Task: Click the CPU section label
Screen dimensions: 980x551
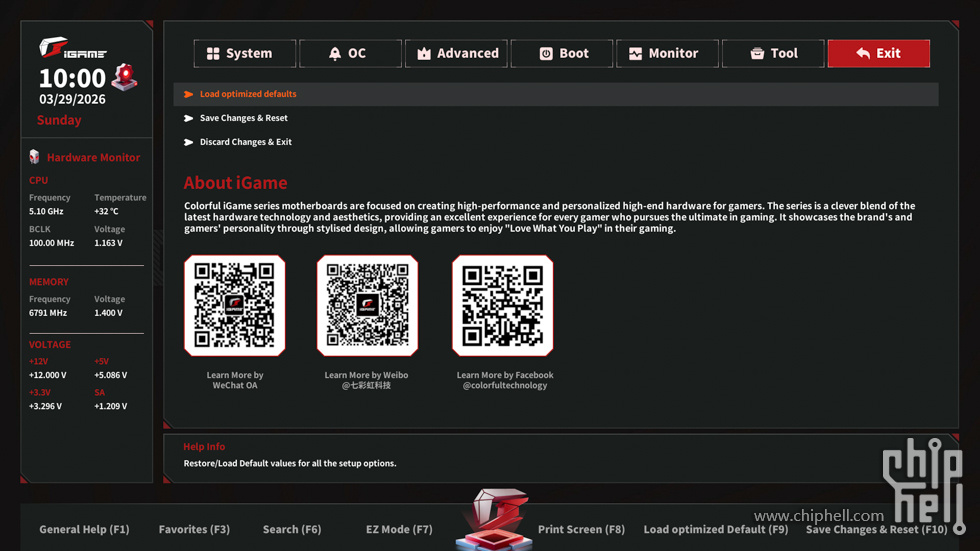Action: click(38, 181)
